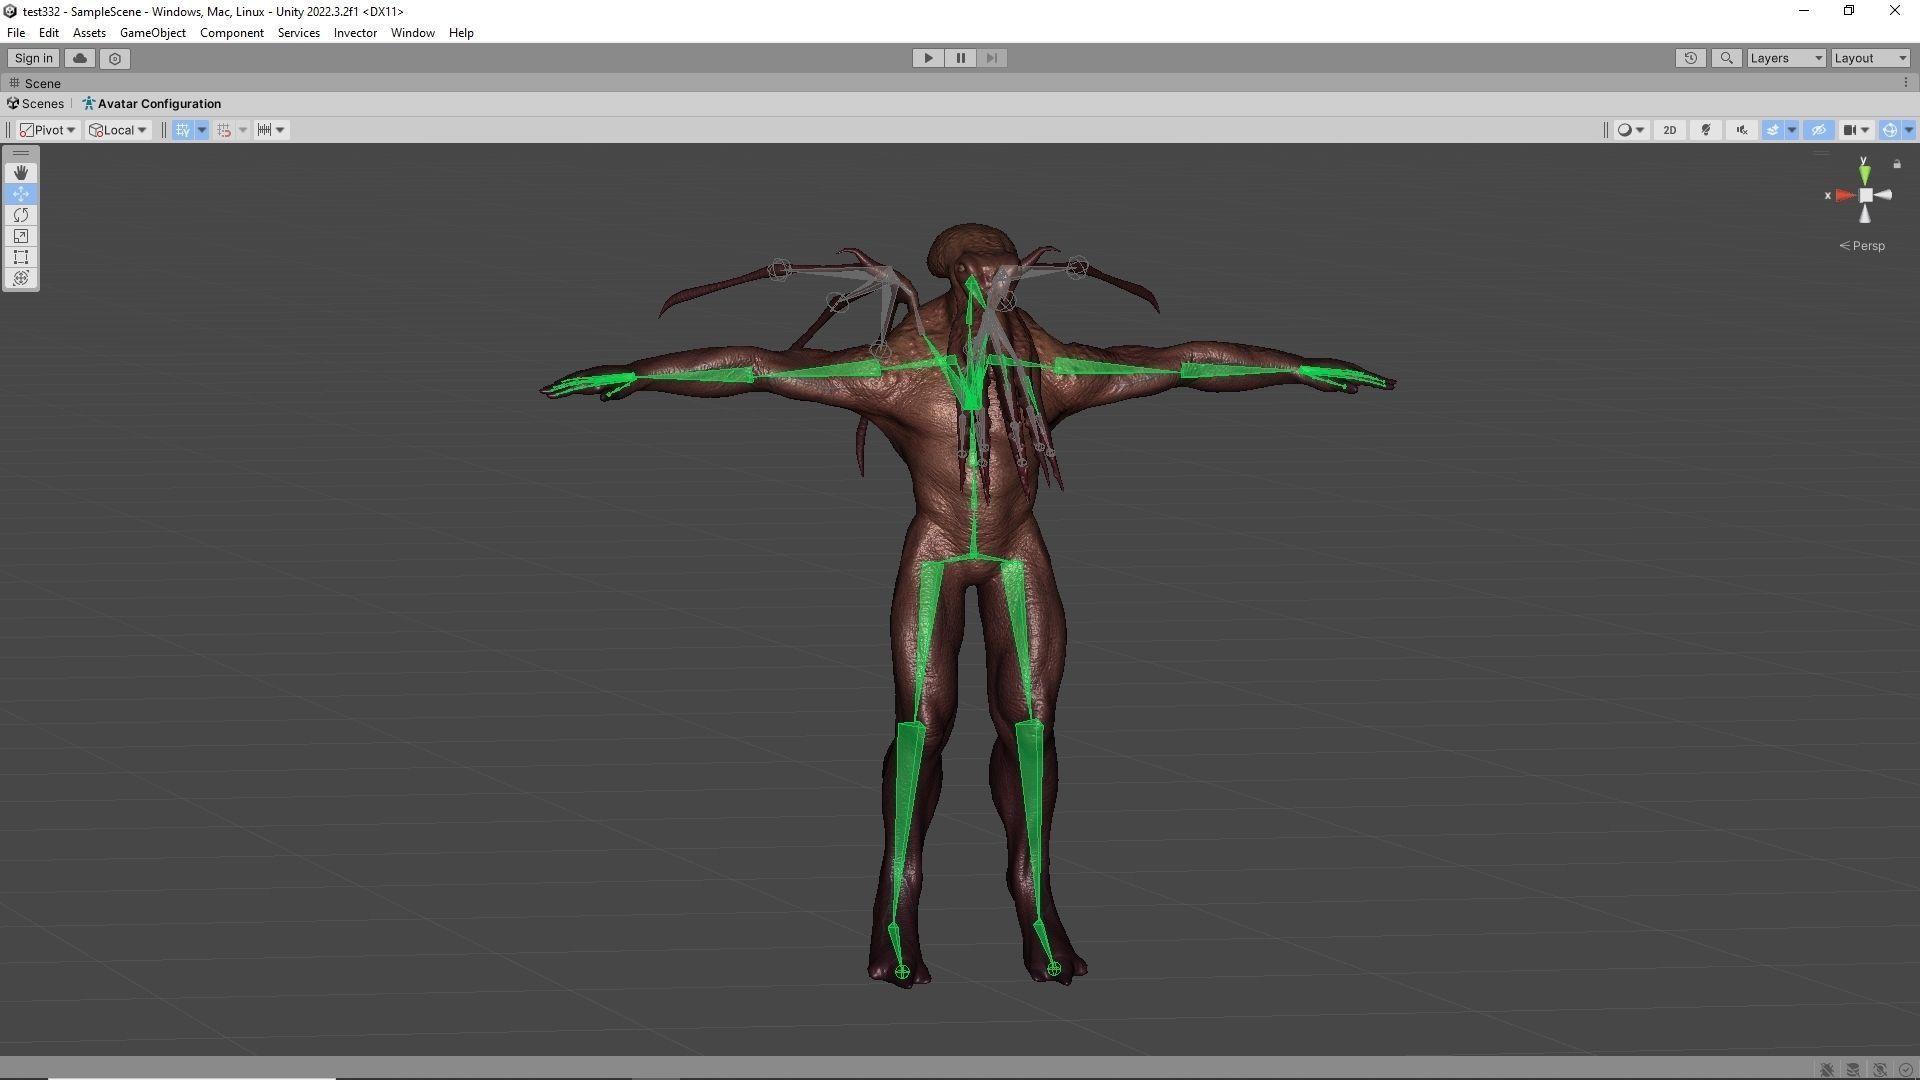Toggle scene lighting button
Screen dimensions: 1920x1080
(1706, 130)
